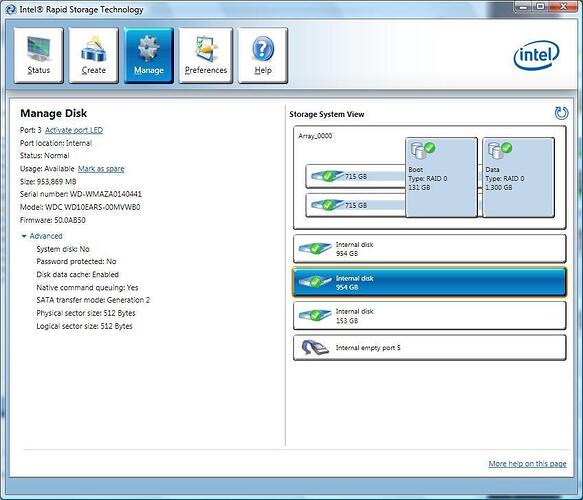Select the Manage tab
The width and height of the screenshot is (583, 500).
click(149, 55)
